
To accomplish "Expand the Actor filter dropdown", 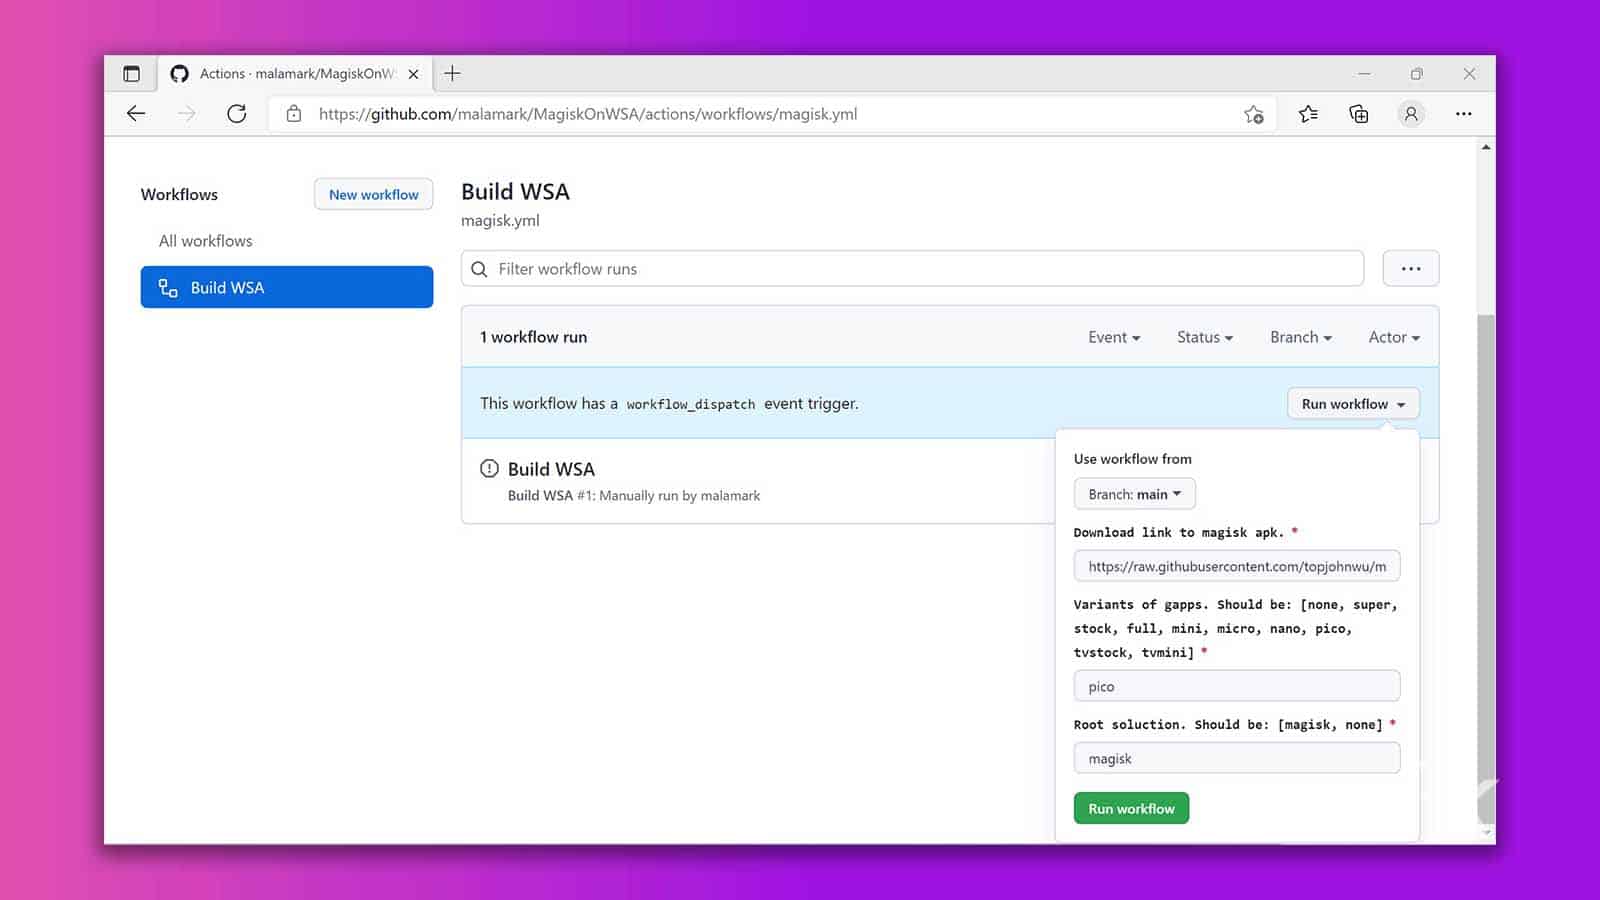I will point(1394,338).
